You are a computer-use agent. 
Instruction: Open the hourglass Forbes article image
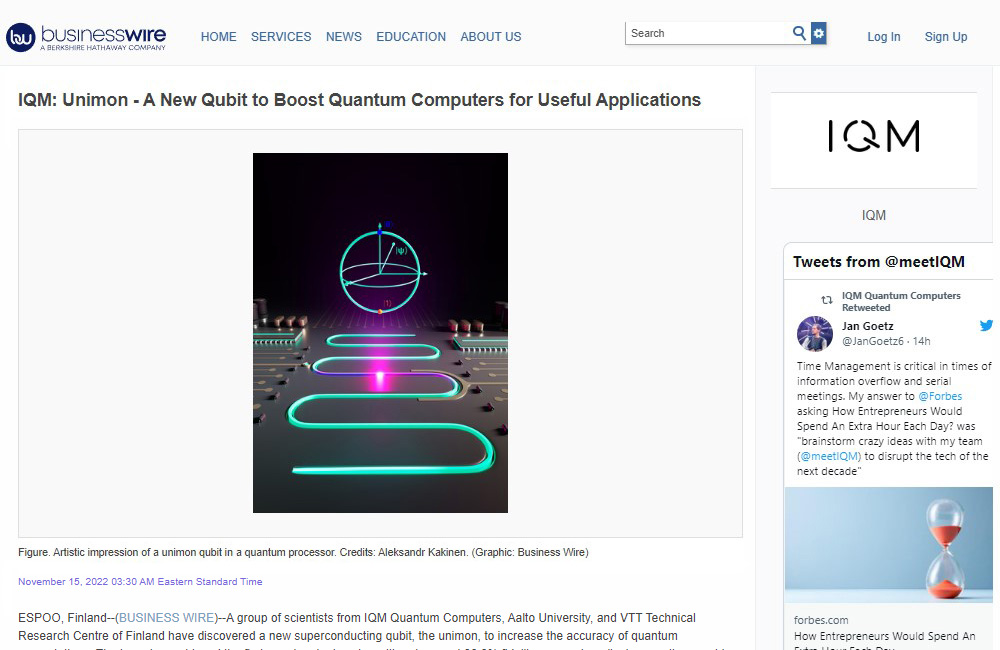click(889, 545)
